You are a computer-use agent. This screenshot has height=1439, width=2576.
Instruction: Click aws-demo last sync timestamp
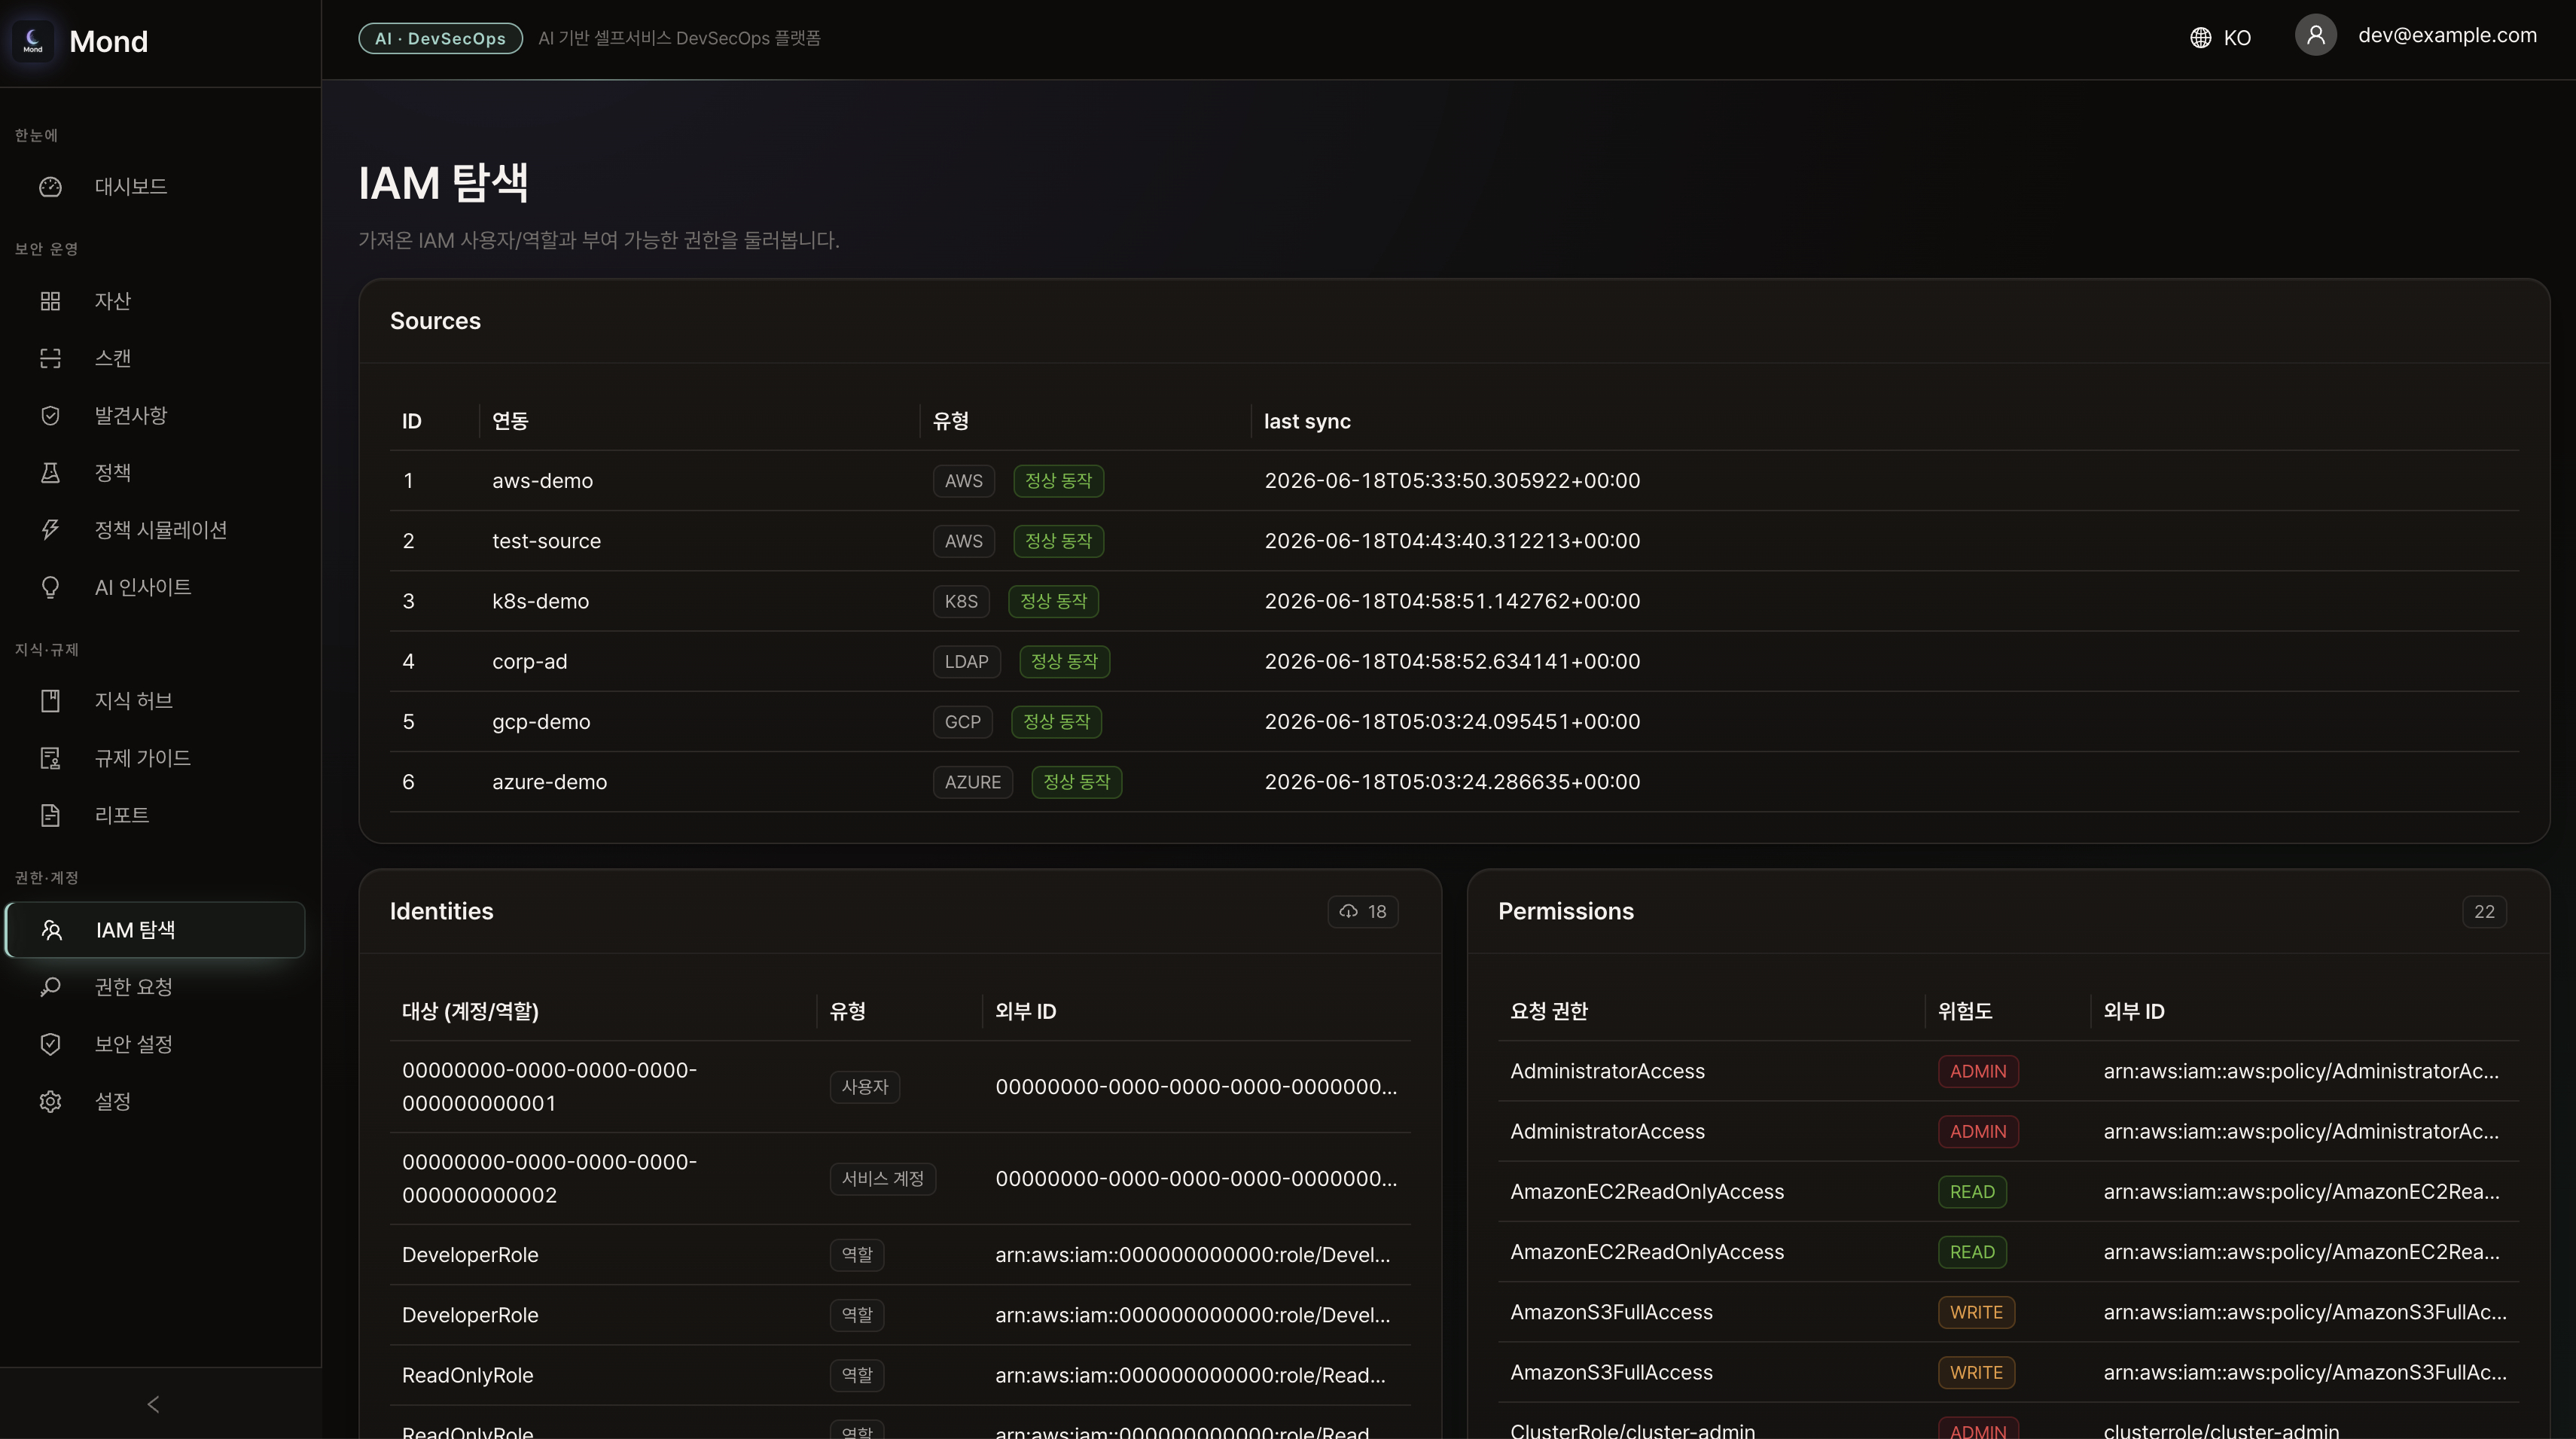[1452, 481]
